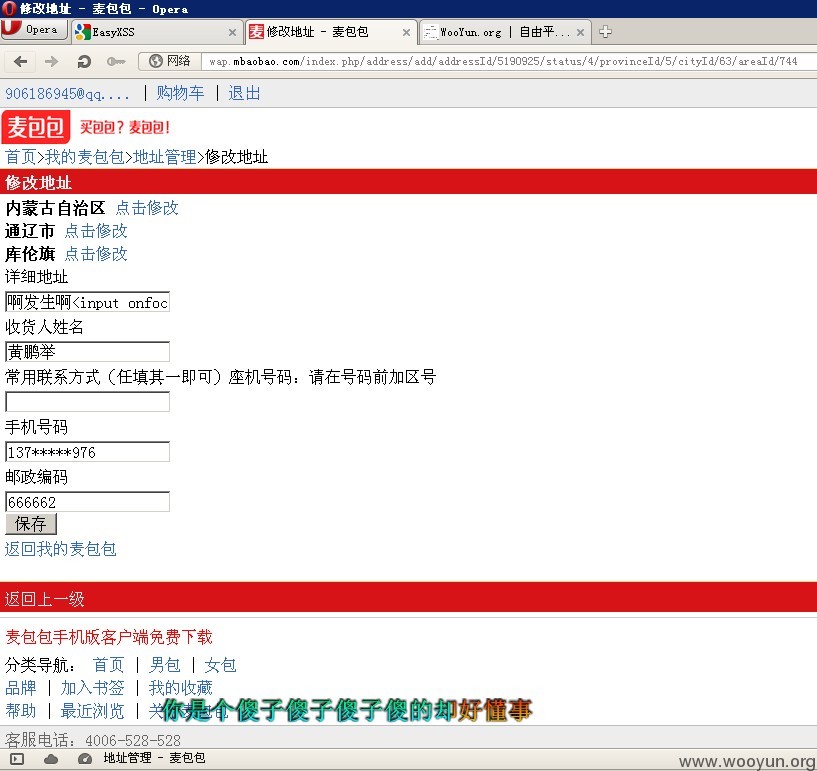Viewport: 817px width, 771px height.
Task: Switch to the WooYun.org tab
Action: click(505, 32)
